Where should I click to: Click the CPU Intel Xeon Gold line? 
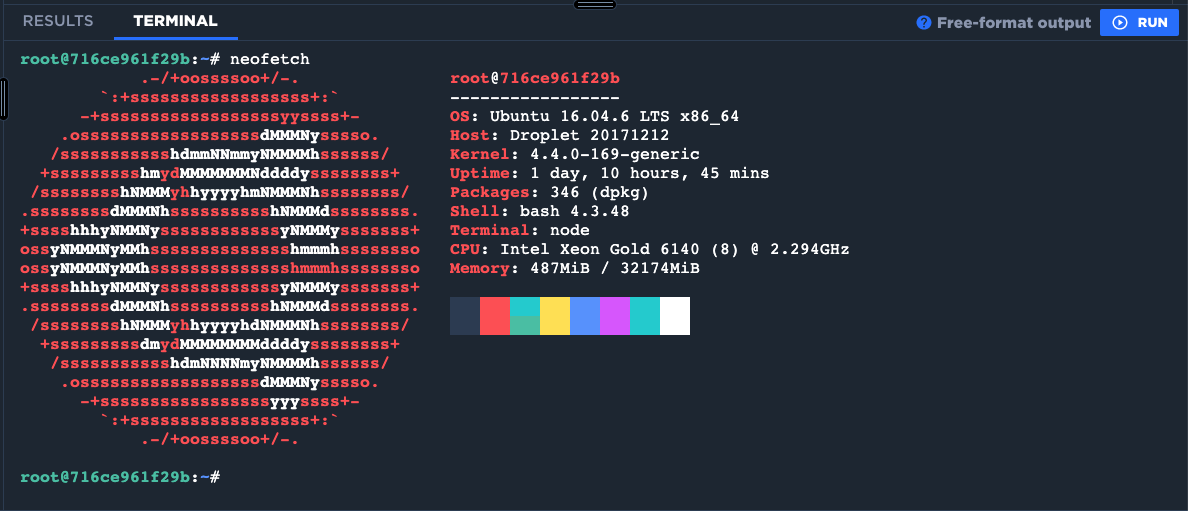649,249
